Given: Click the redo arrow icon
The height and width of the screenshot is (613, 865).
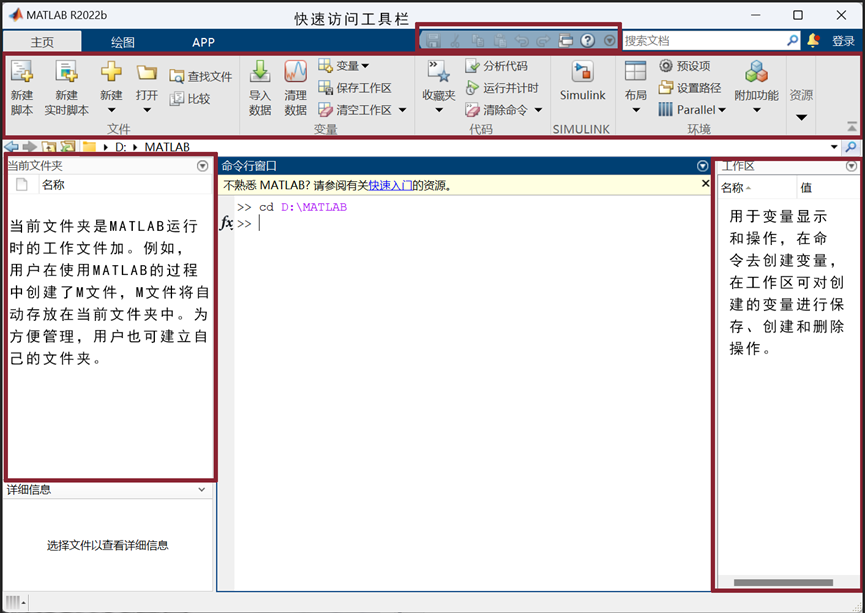Looking at the screenshot, I should coord(543,40).
